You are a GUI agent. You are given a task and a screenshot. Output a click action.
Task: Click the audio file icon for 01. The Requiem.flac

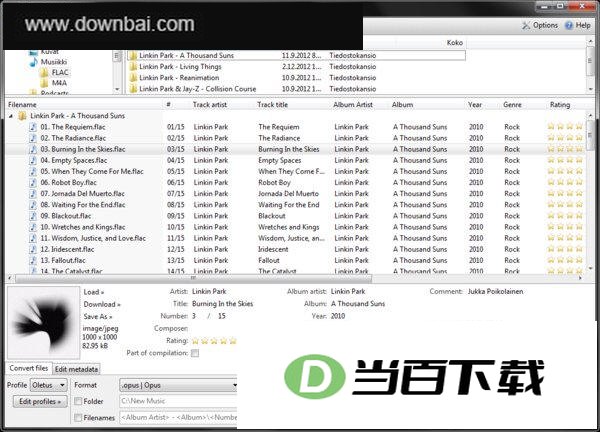click(34, 127)
